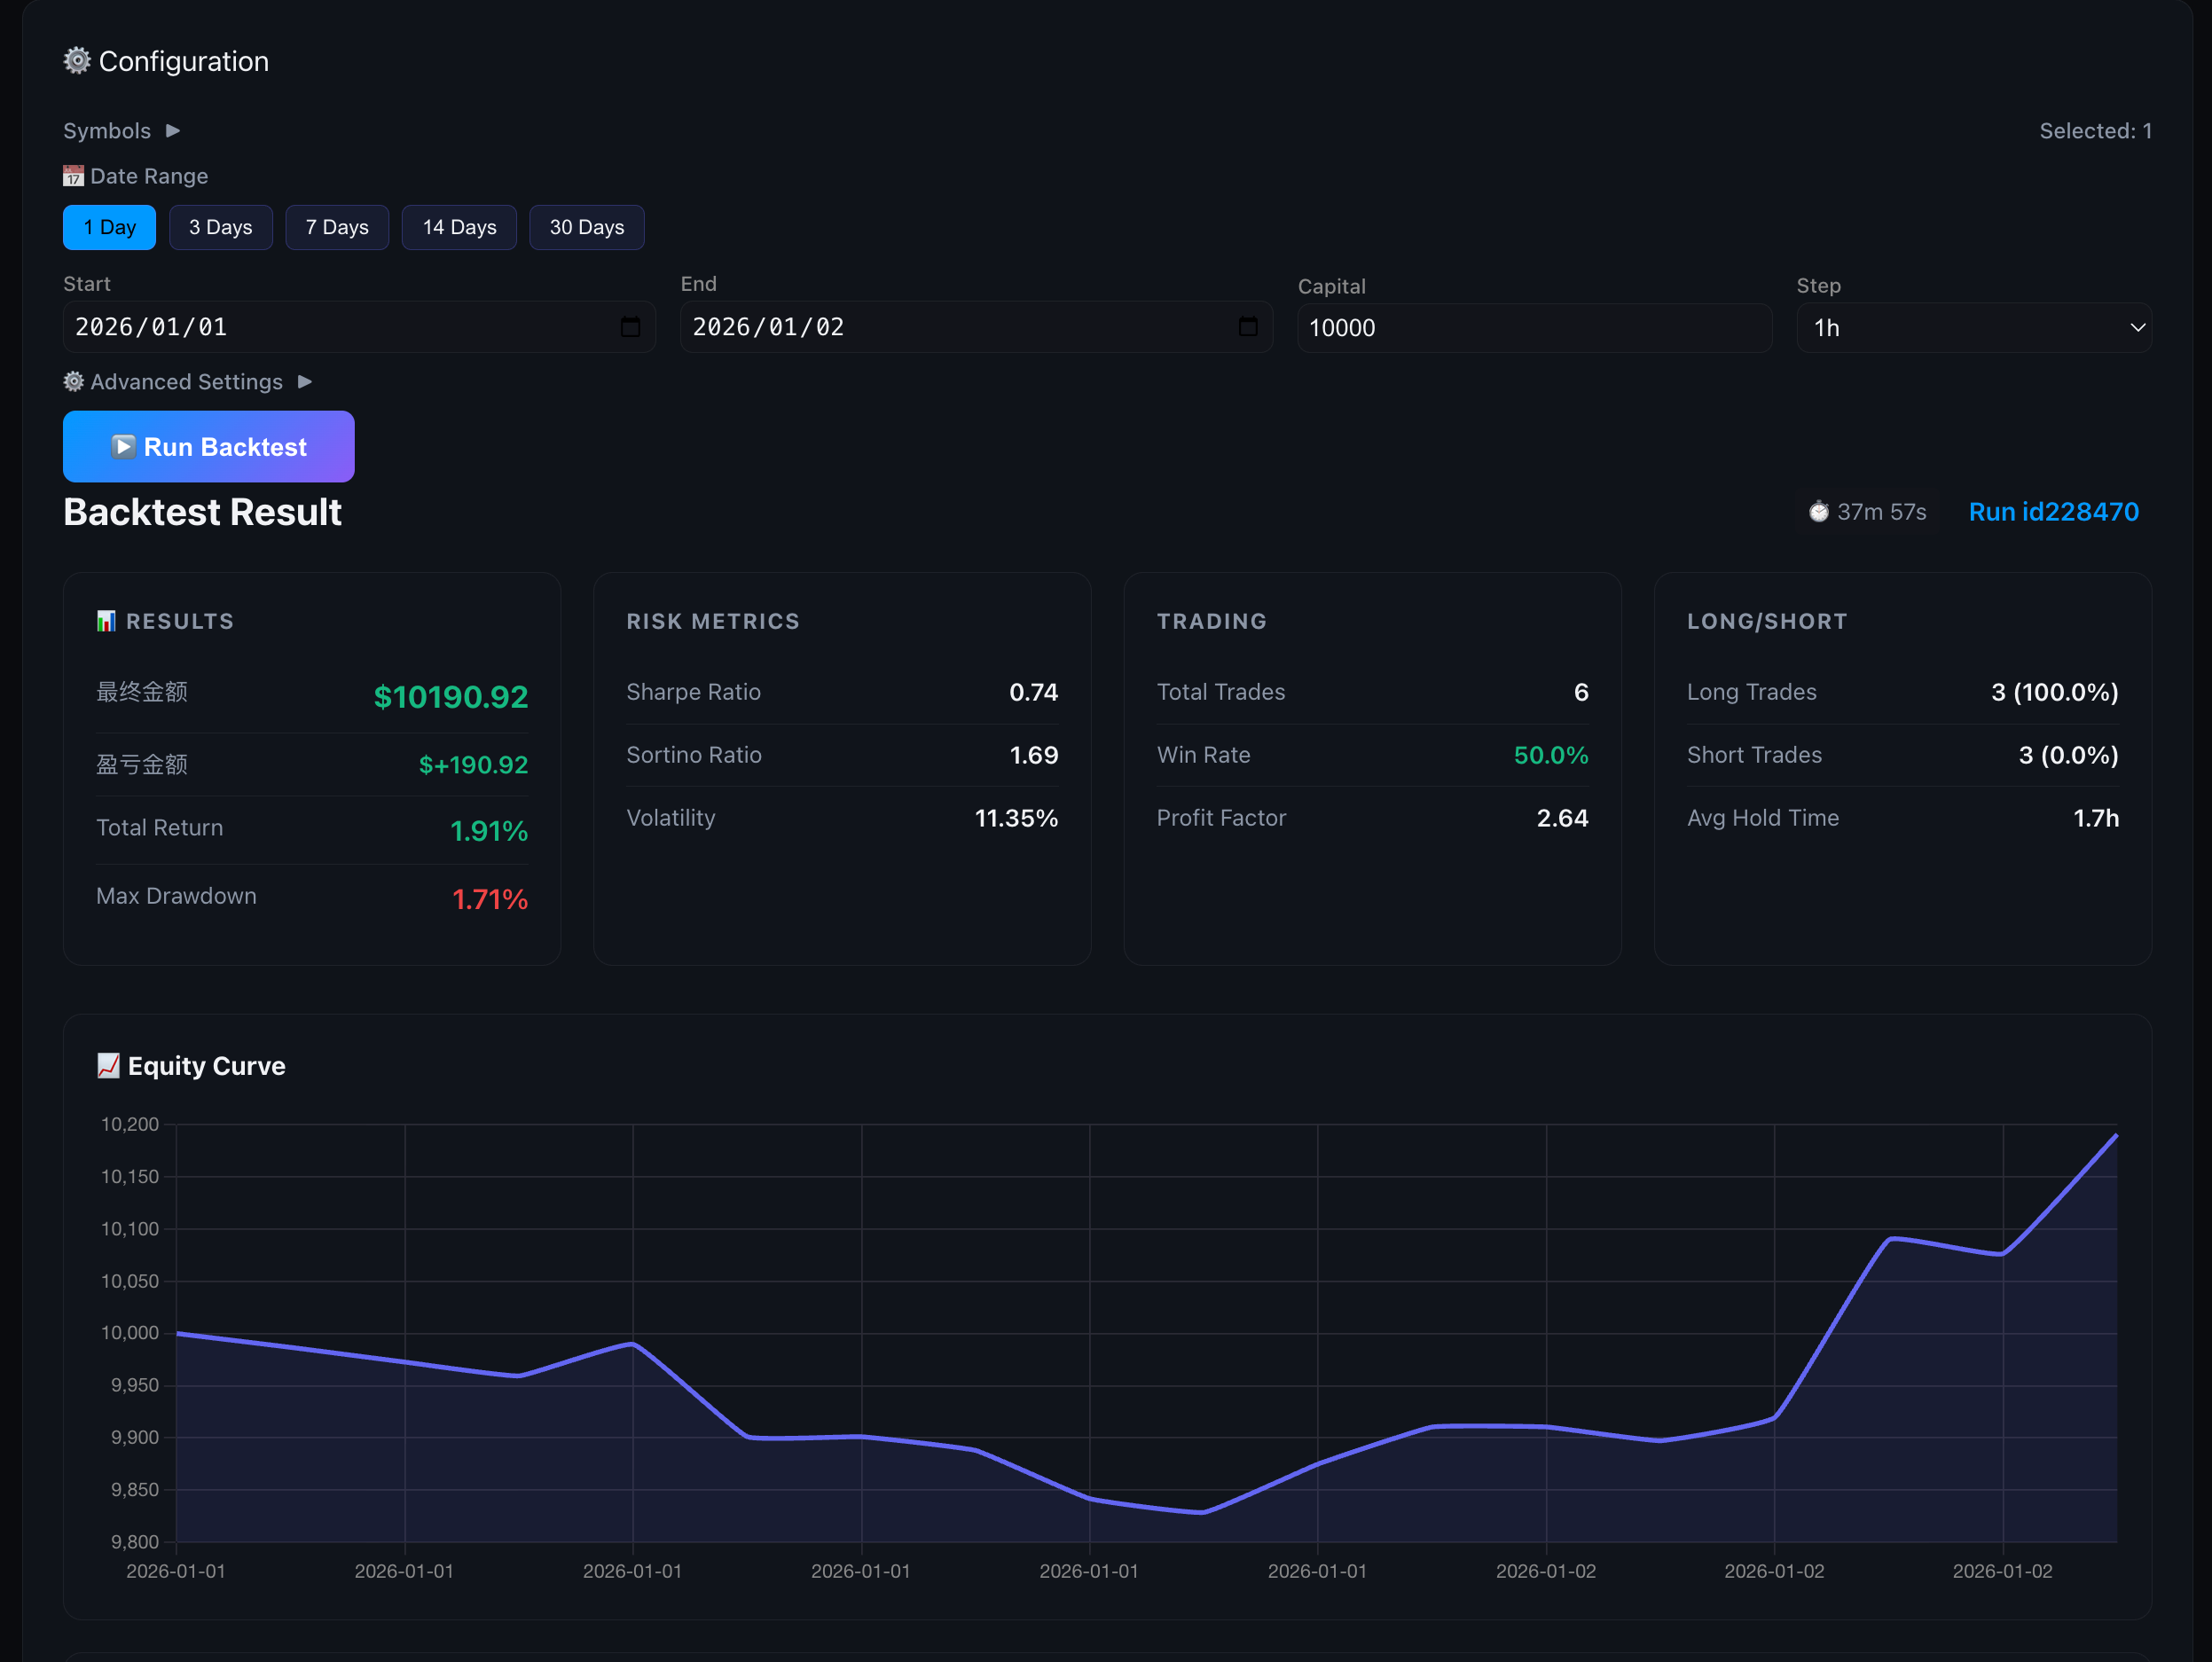The image size is (2212, 1662).
Task: Click the Sortino Ratio value 1.69
Action: coord(1033,755)
